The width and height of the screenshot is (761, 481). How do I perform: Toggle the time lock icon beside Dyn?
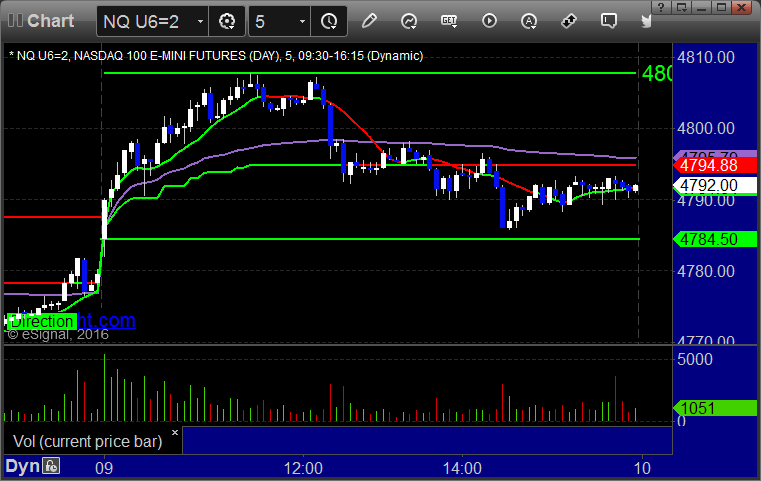point(51,466)
